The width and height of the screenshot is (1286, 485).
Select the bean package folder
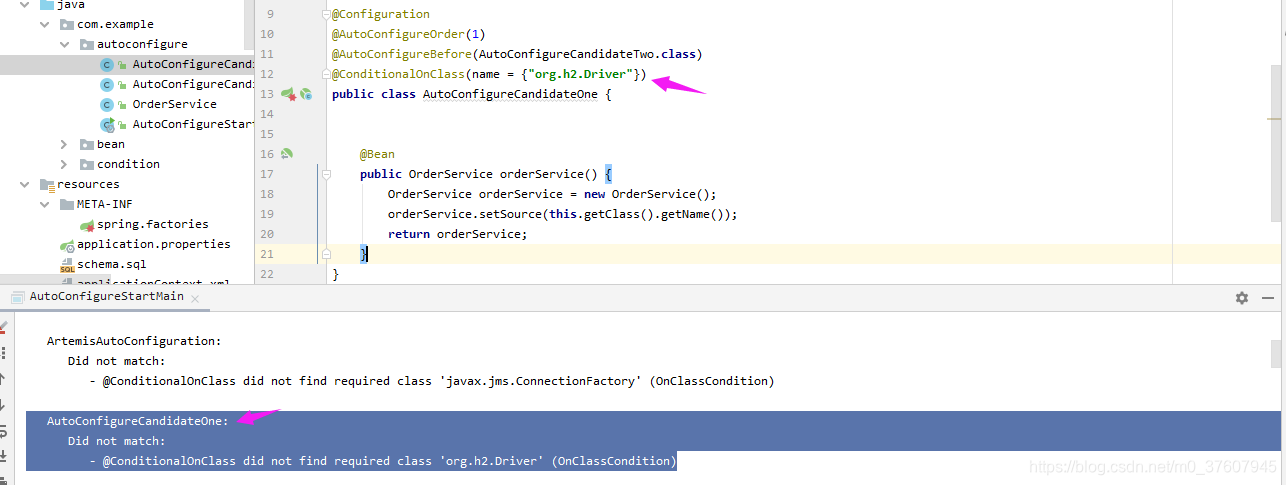[111, 144]
